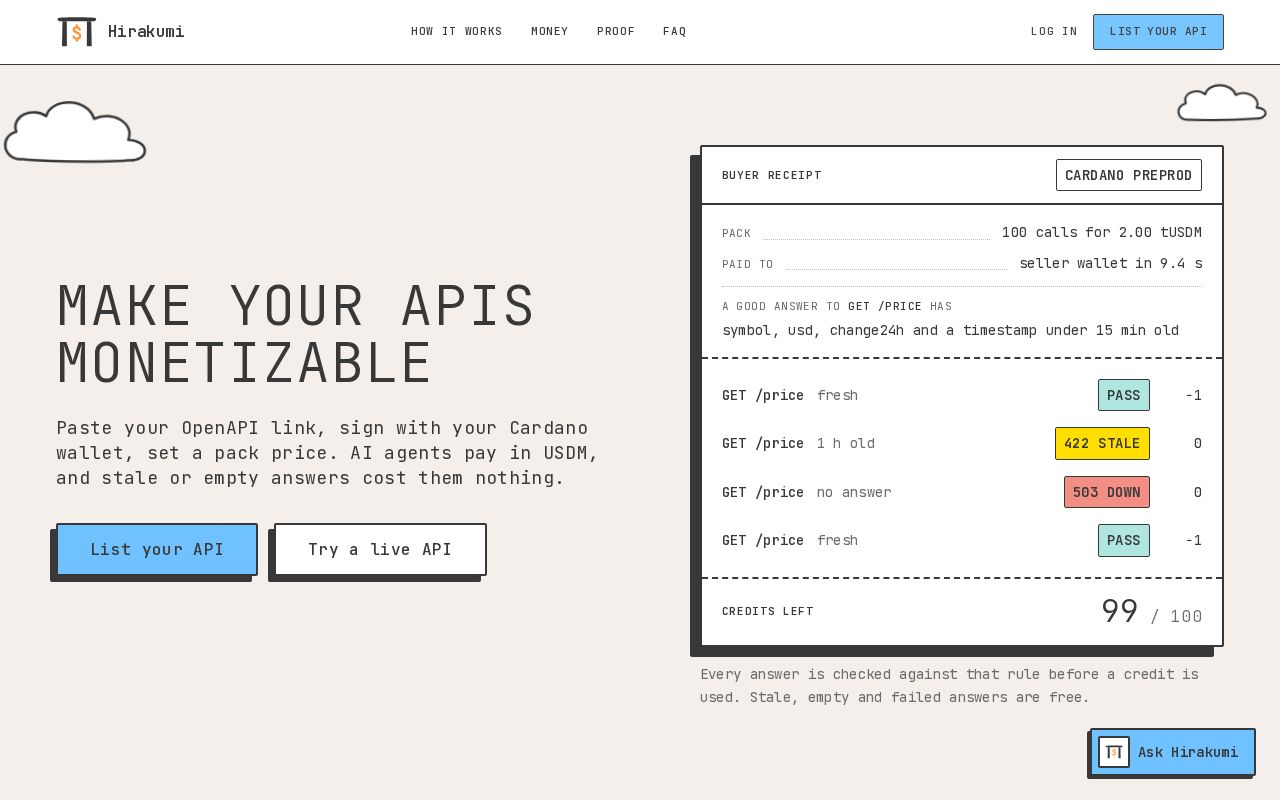Click the Log In link
The image size is (1280, 800).
coord(1054,32)
